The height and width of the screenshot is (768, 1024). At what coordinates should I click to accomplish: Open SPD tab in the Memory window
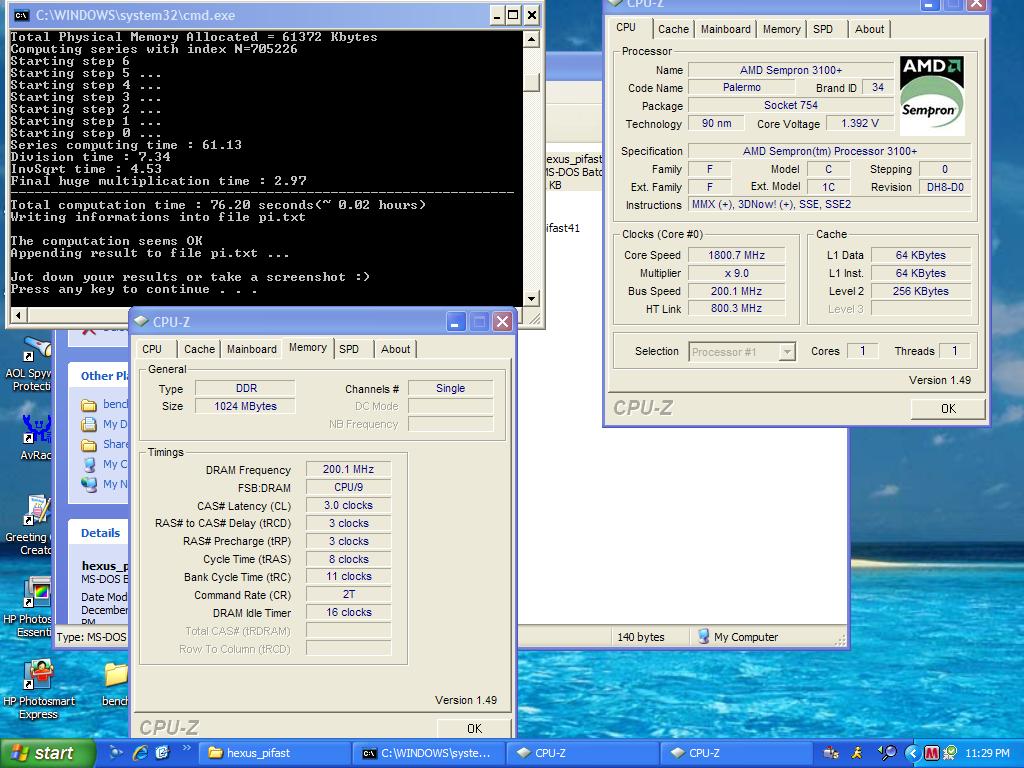(x=349, y=349)
